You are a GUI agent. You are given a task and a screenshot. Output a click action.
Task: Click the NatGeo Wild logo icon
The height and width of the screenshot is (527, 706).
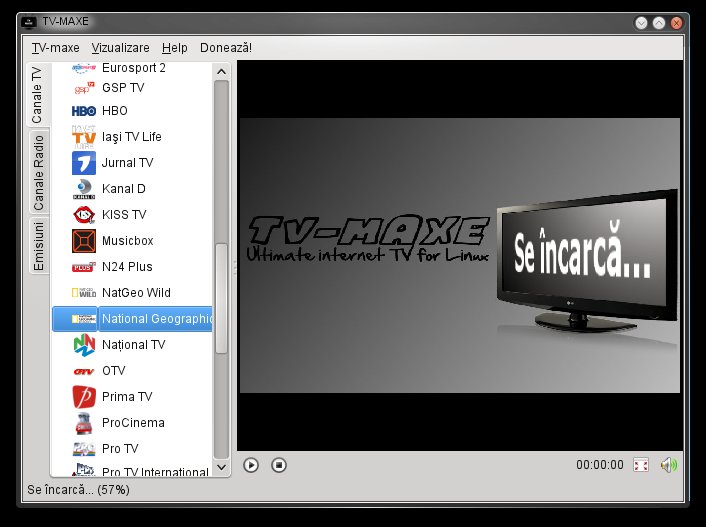[x=84, y=293]
